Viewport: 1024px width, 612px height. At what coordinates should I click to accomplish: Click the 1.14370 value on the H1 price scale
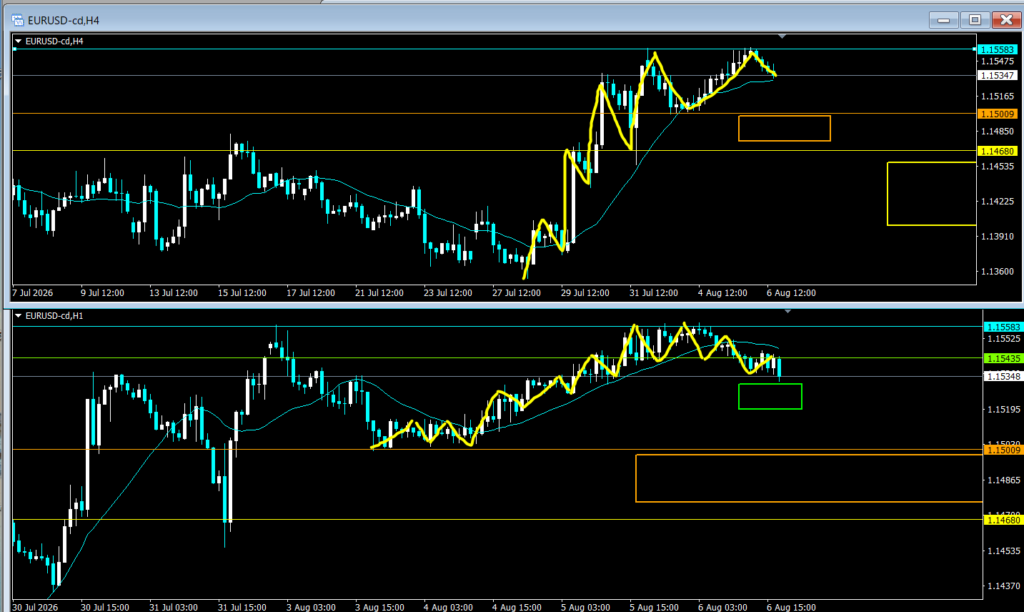(x=1004, y=586)
